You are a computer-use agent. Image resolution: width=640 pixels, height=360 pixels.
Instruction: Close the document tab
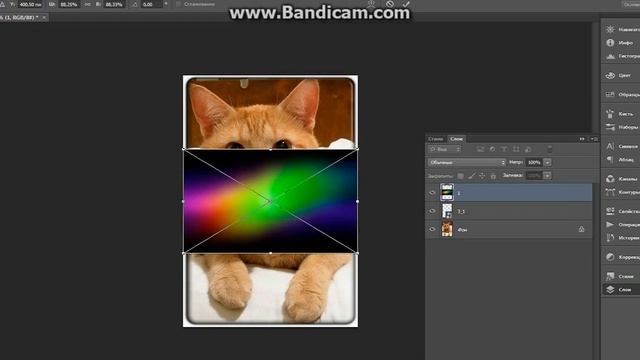pos(44,18)
